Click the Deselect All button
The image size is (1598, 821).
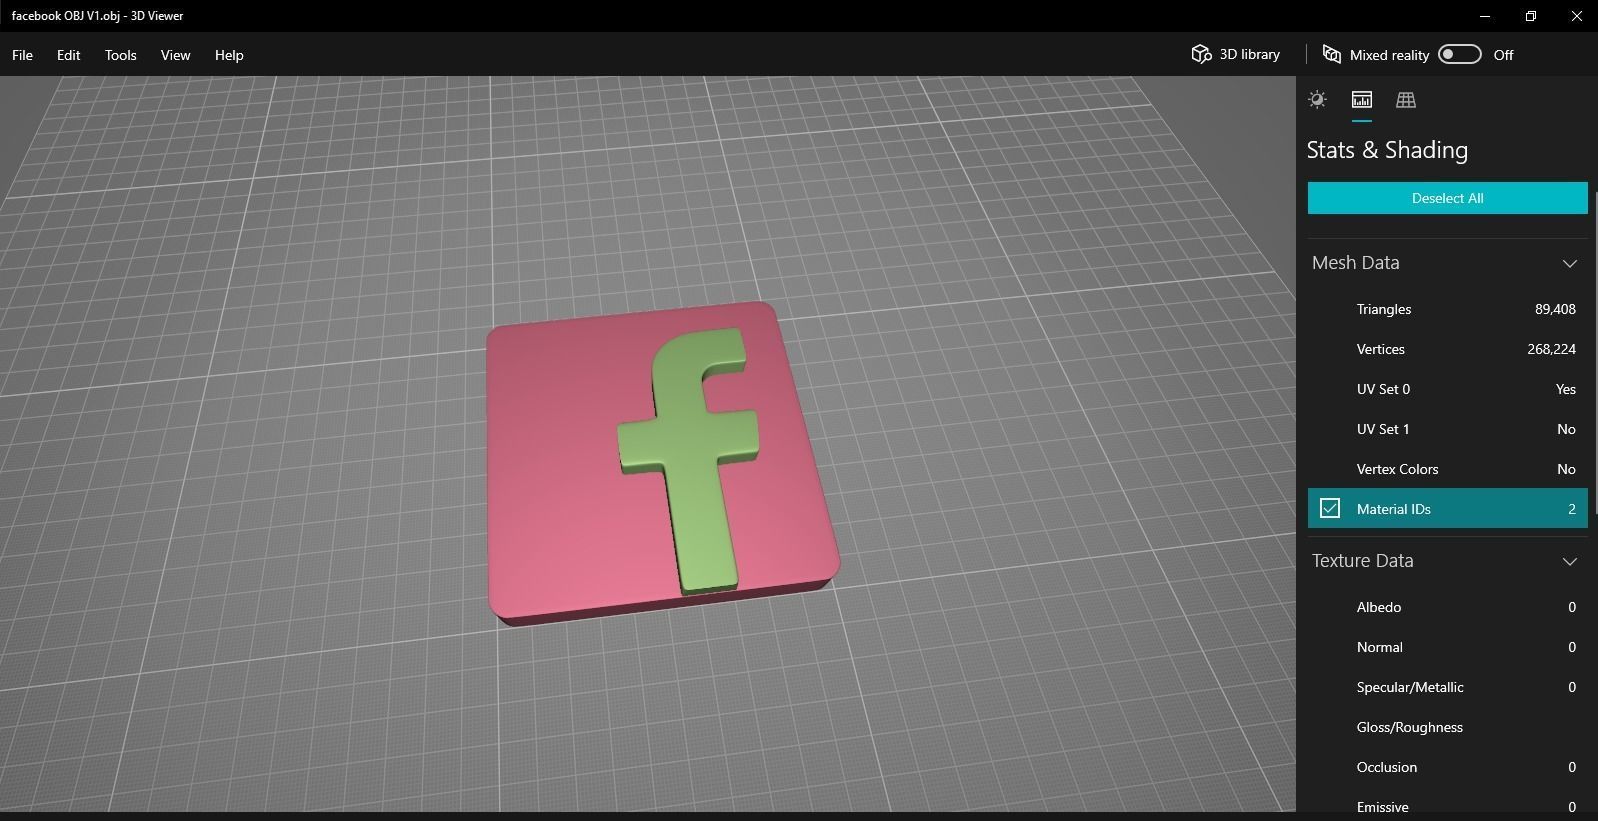coord(1447,198)
